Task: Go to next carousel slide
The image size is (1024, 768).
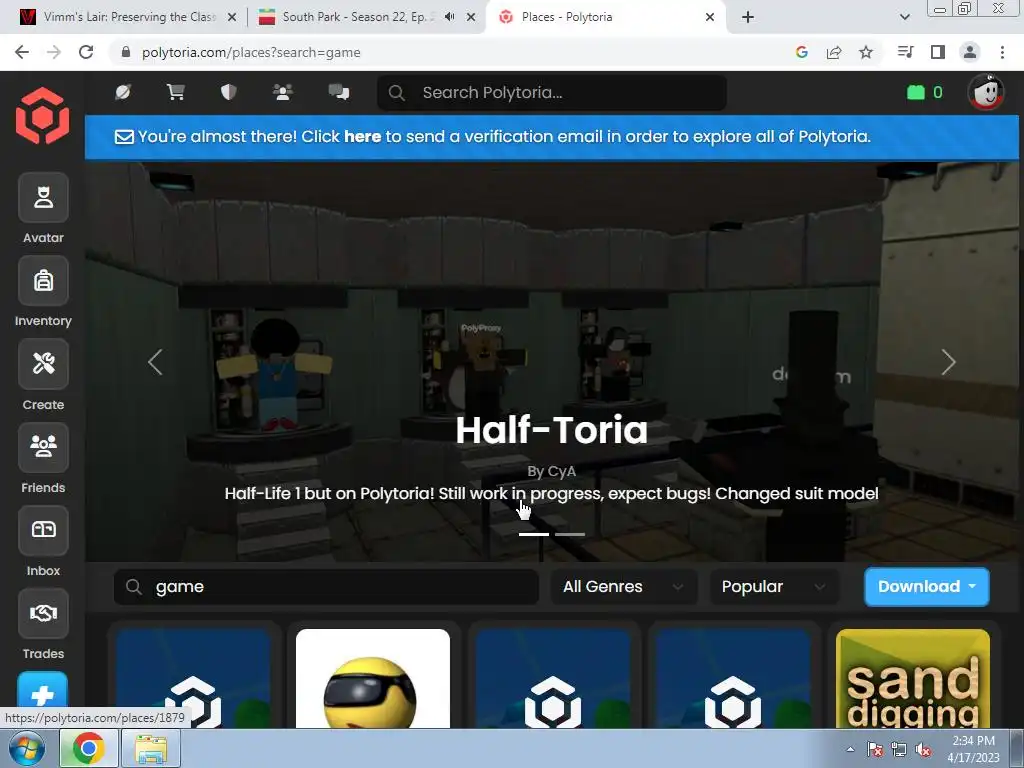Action: [x=948, y=362]
